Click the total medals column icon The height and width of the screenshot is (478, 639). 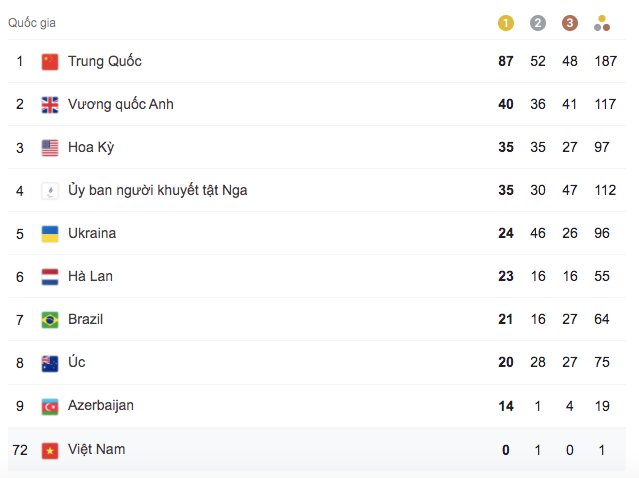click(x=601, y=23)
